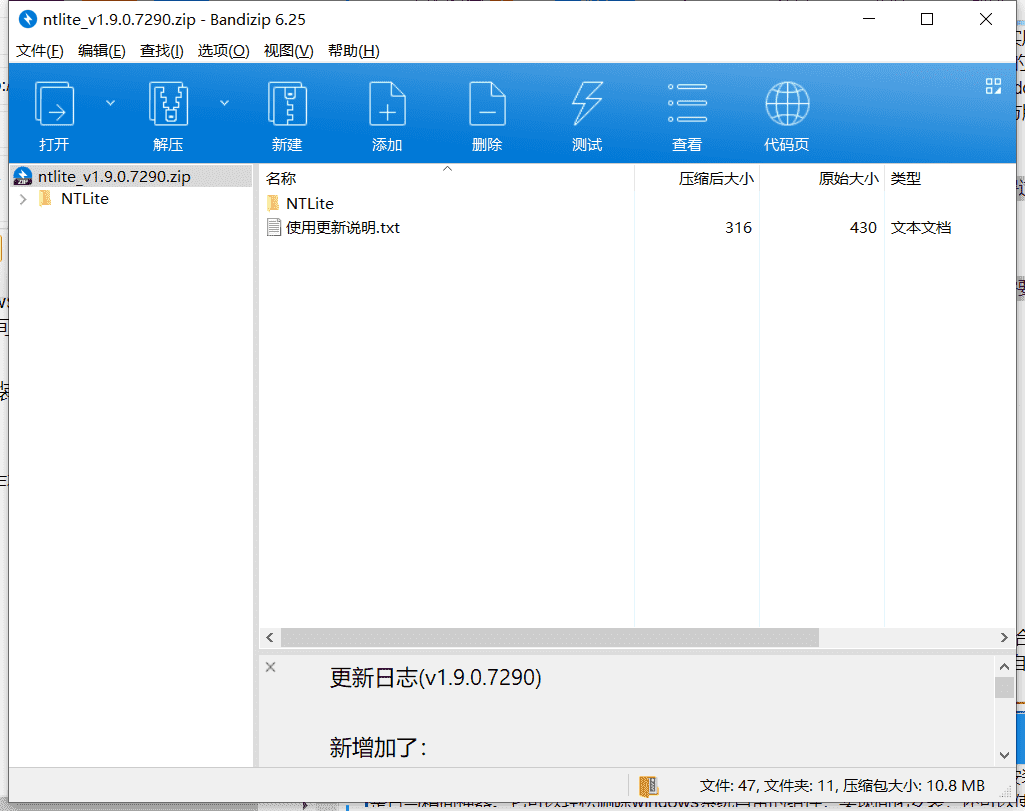This screenshot has width=1025, height=811.
Task: Click the right arrow of horizontal scrollbar
Action: (x=1004, y=637)
